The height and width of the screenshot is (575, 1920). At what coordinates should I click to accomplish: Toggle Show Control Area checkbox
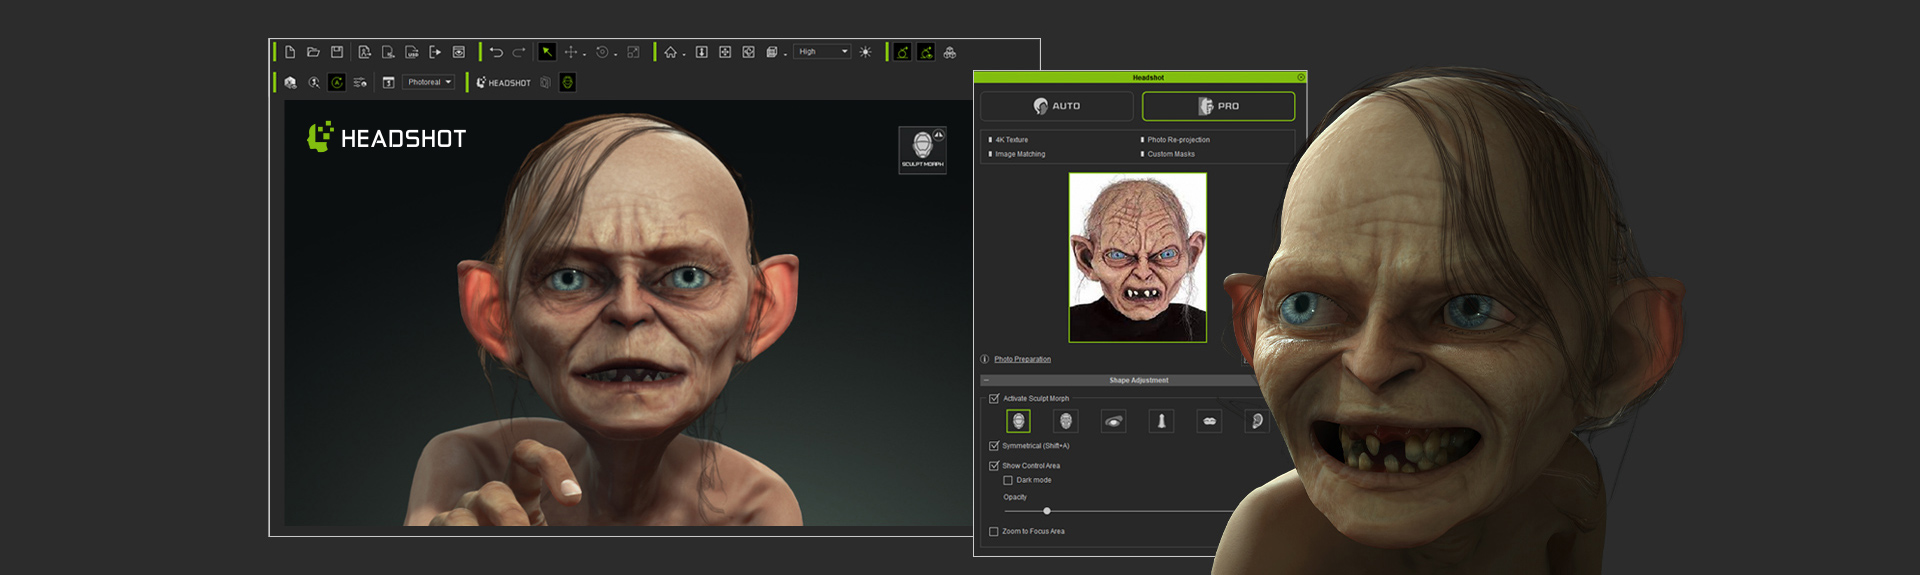(994, 466)
